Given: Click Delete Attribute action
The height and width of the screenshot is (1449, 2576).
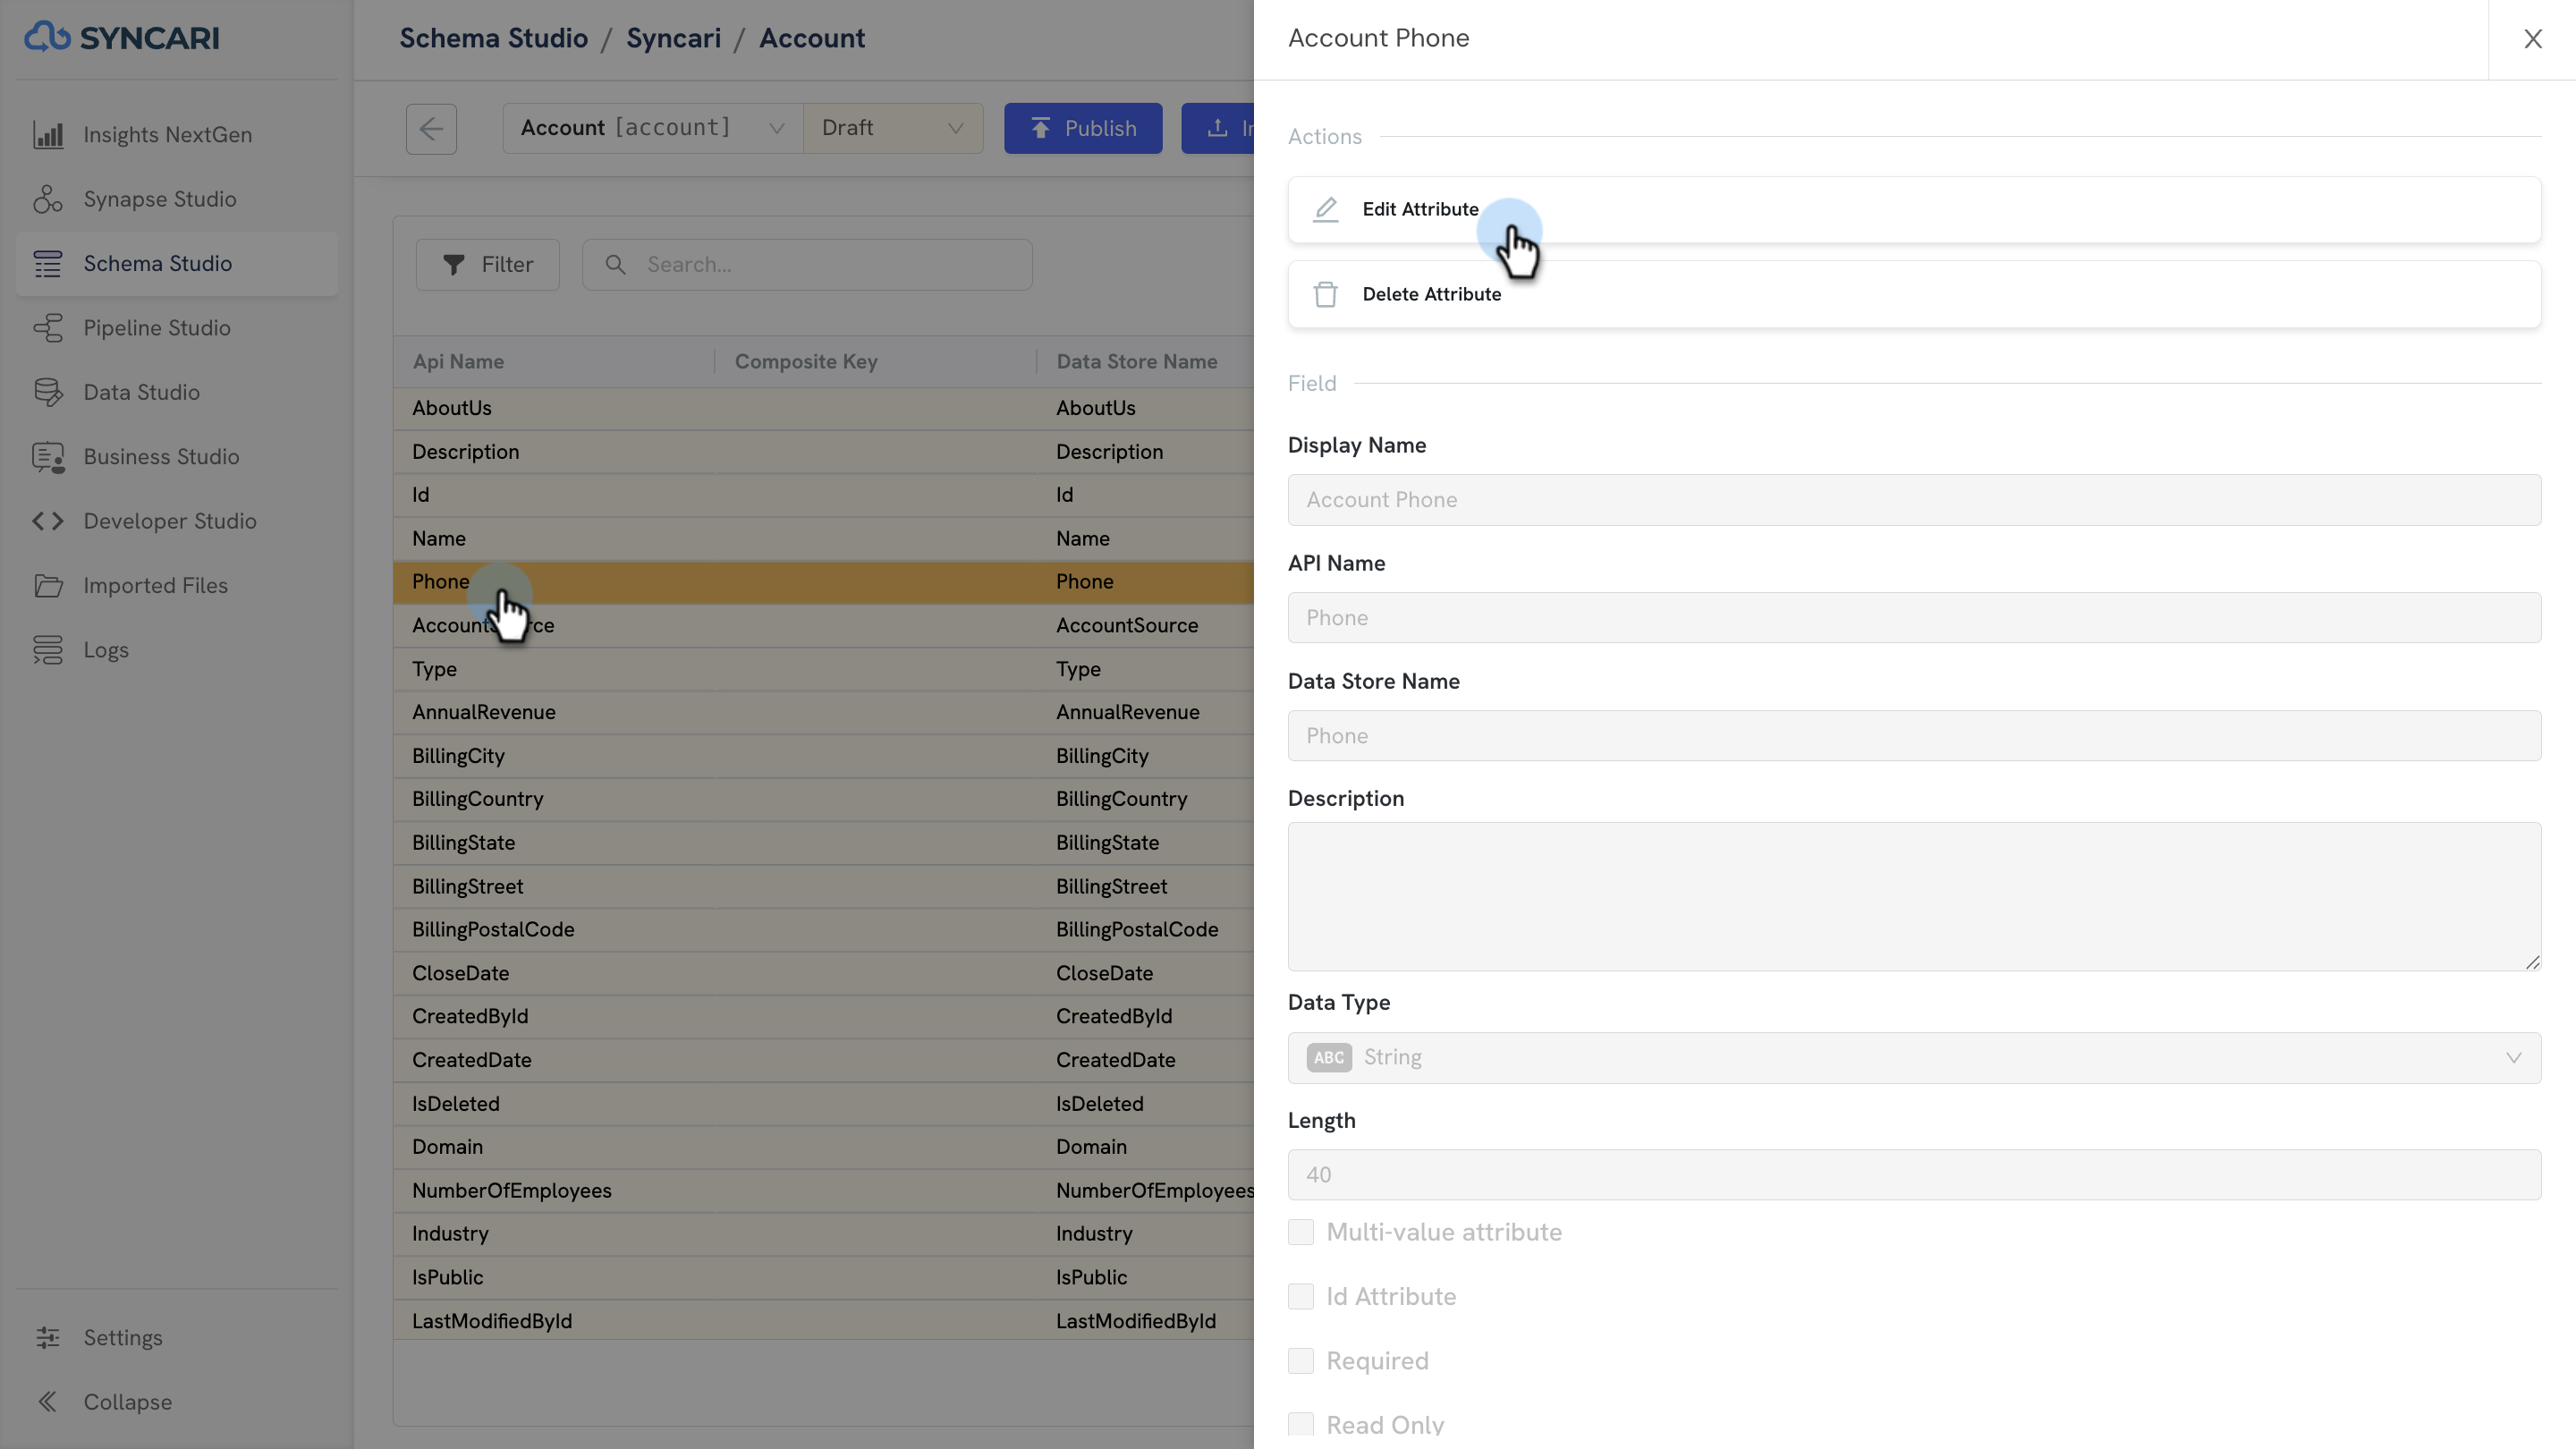Looking at the screenshot, I should pos(1914,294).
